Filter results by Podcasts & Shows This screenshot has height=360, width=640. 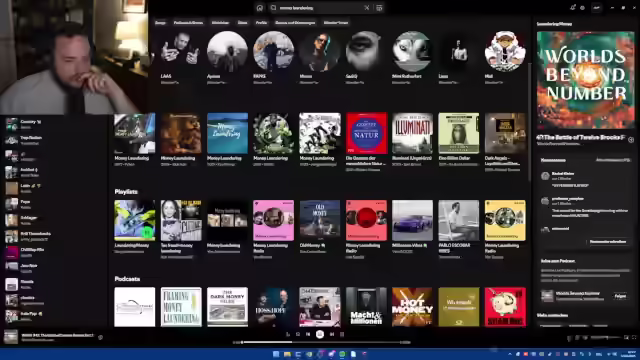pyautogui.click(x=188, y=23)
